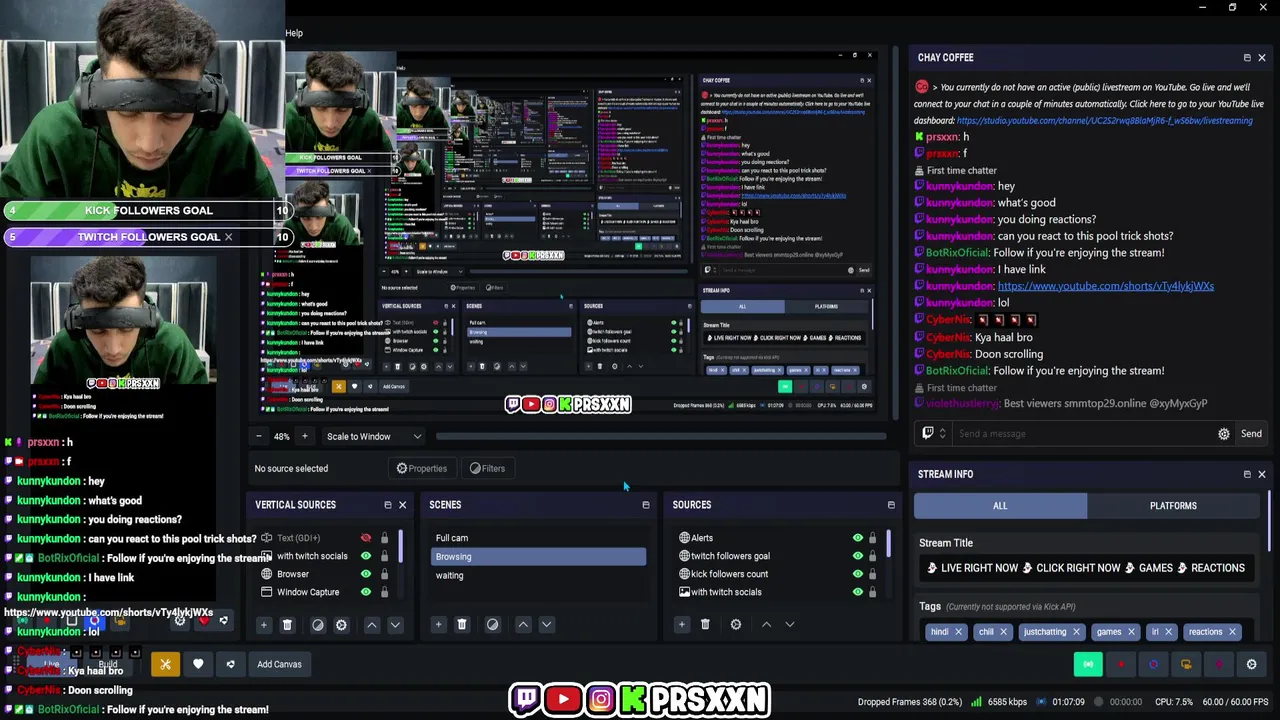Hide 'with twitch socials' vertical source
The width and height of the screenshot is (1280, 720).
tap(366, 556)
